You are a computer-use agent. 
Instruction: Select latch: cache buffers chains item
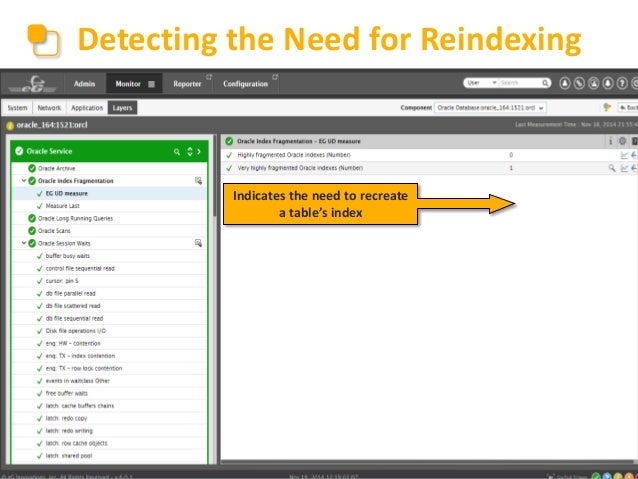click(80, 406)
